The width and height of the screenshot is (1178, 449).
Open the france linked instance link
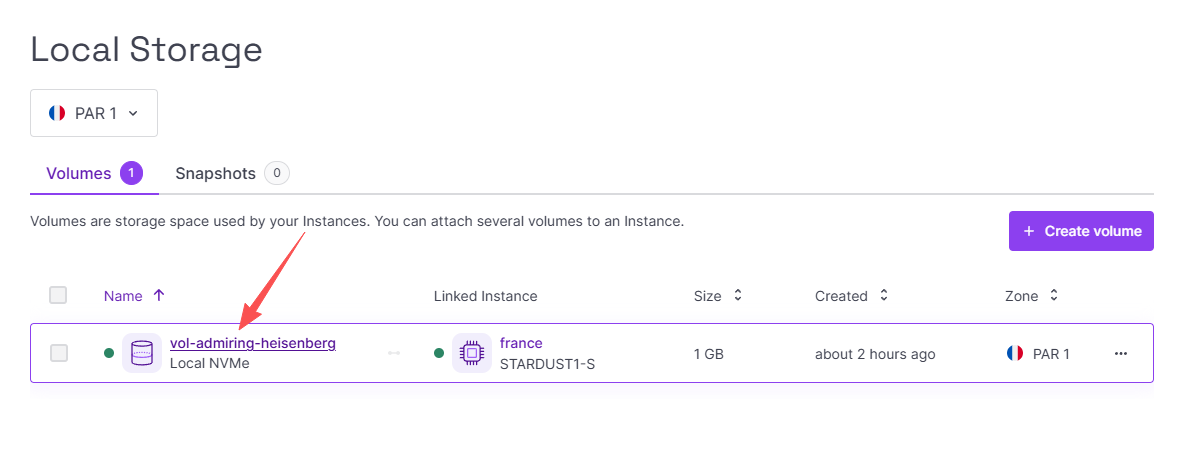(x=521, y=343)
